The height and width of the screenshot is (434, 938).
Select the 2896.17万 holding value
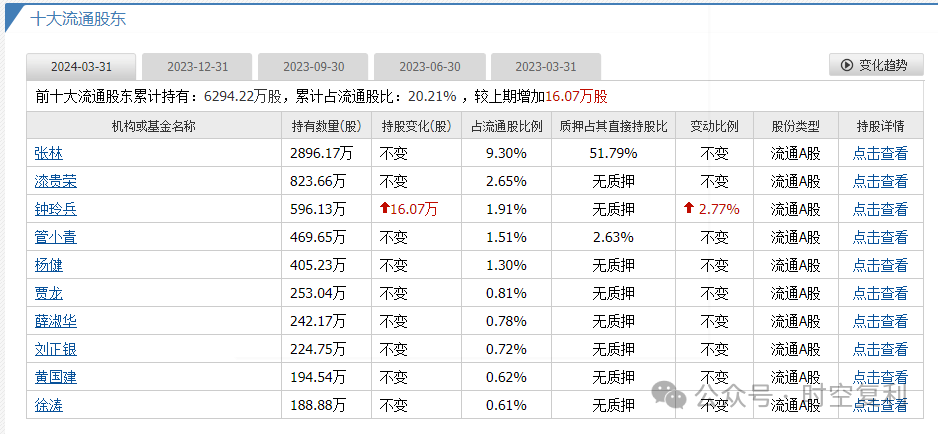point(321,153)
